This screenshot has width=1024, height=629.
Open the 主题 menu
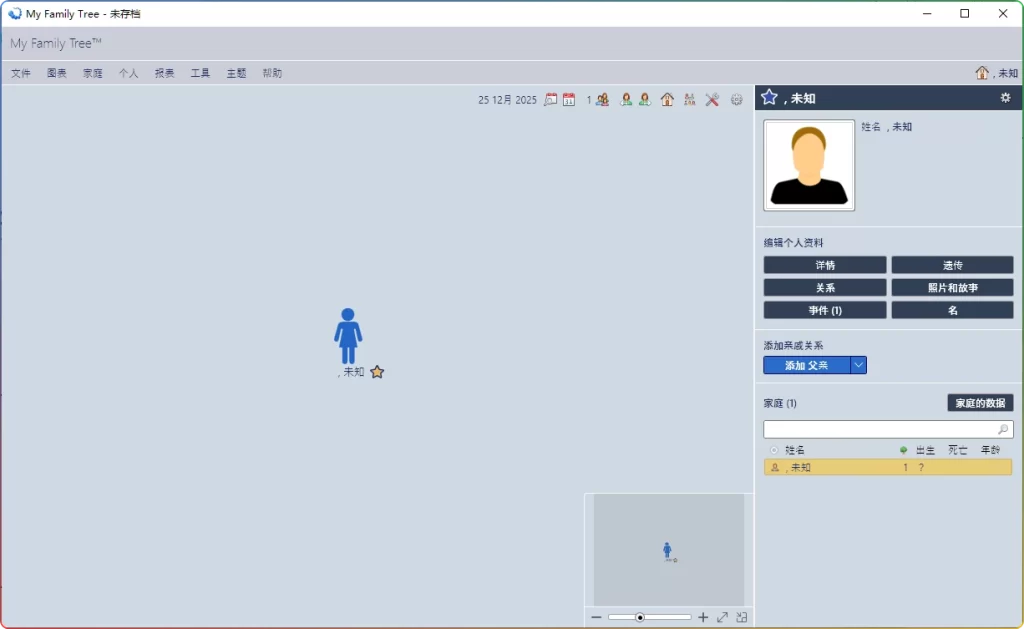pos(235,72)
